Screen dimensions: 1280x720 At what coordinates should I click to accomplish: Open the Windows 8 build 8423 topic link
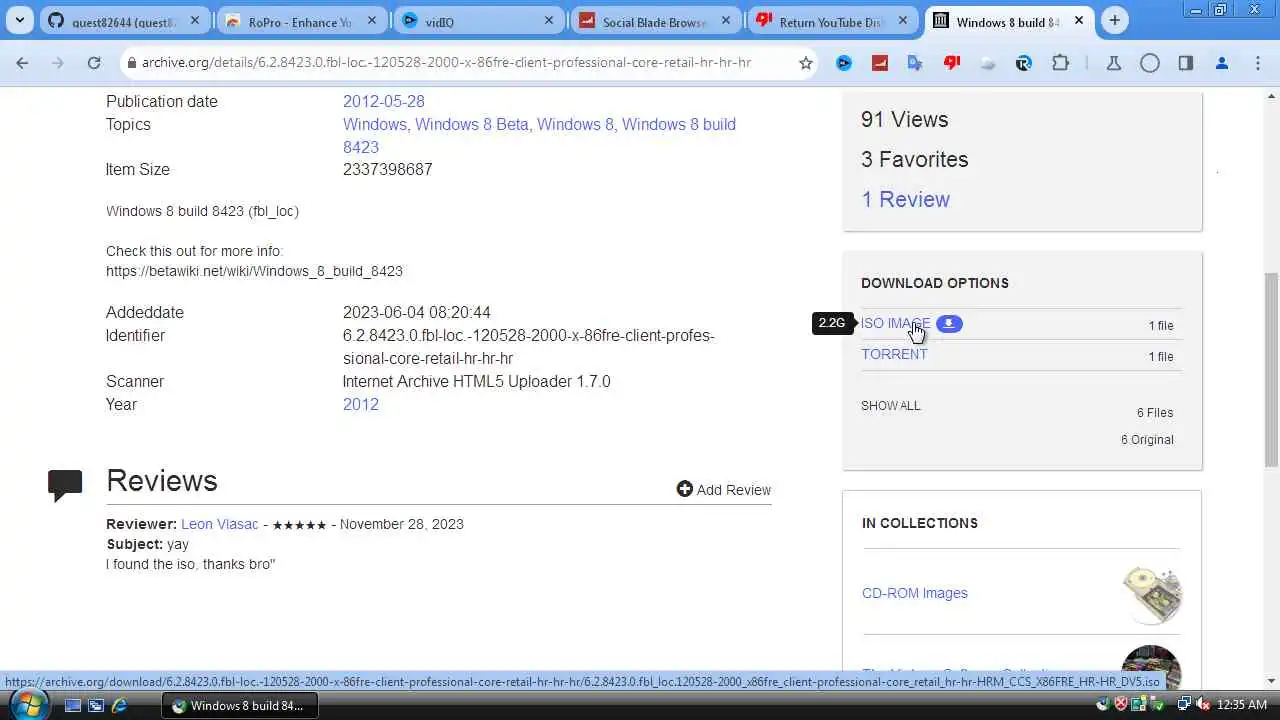[540, 135]
